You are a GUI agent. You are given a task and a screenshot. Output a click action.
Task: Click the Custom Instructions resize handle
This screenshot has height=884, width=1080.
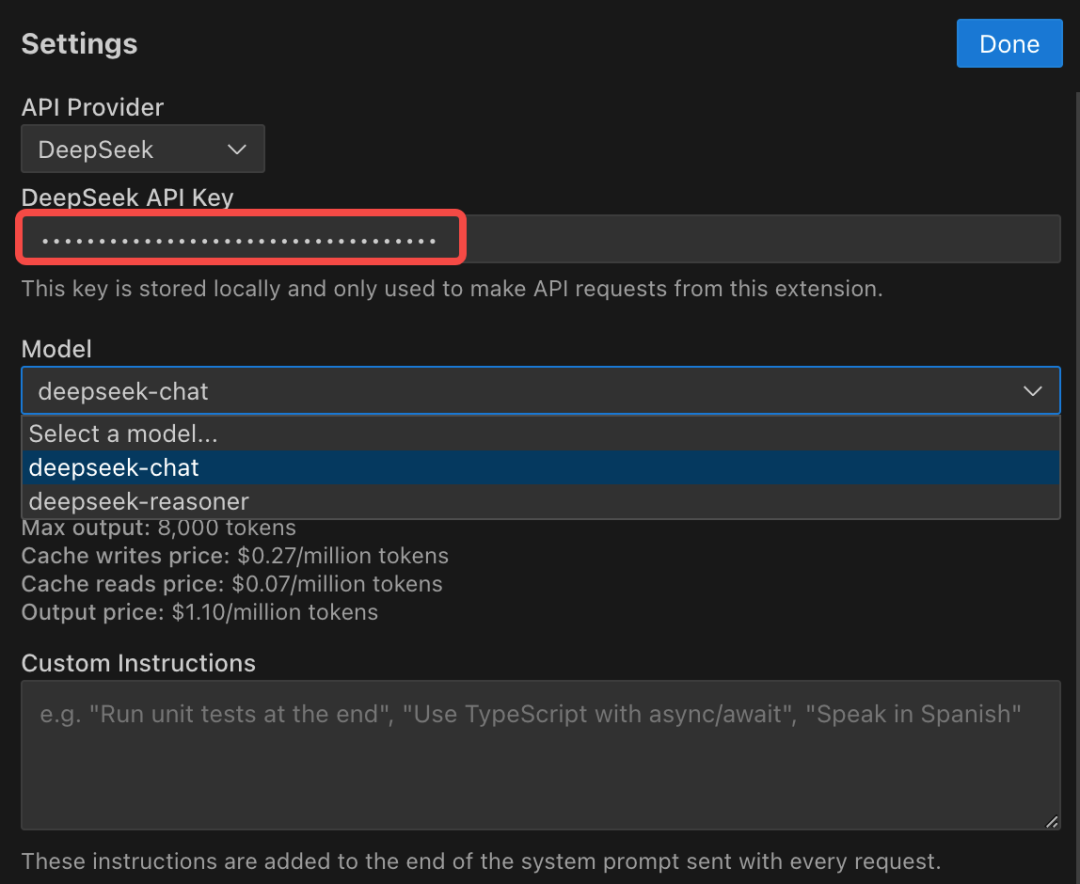[x=1052, y=821]
